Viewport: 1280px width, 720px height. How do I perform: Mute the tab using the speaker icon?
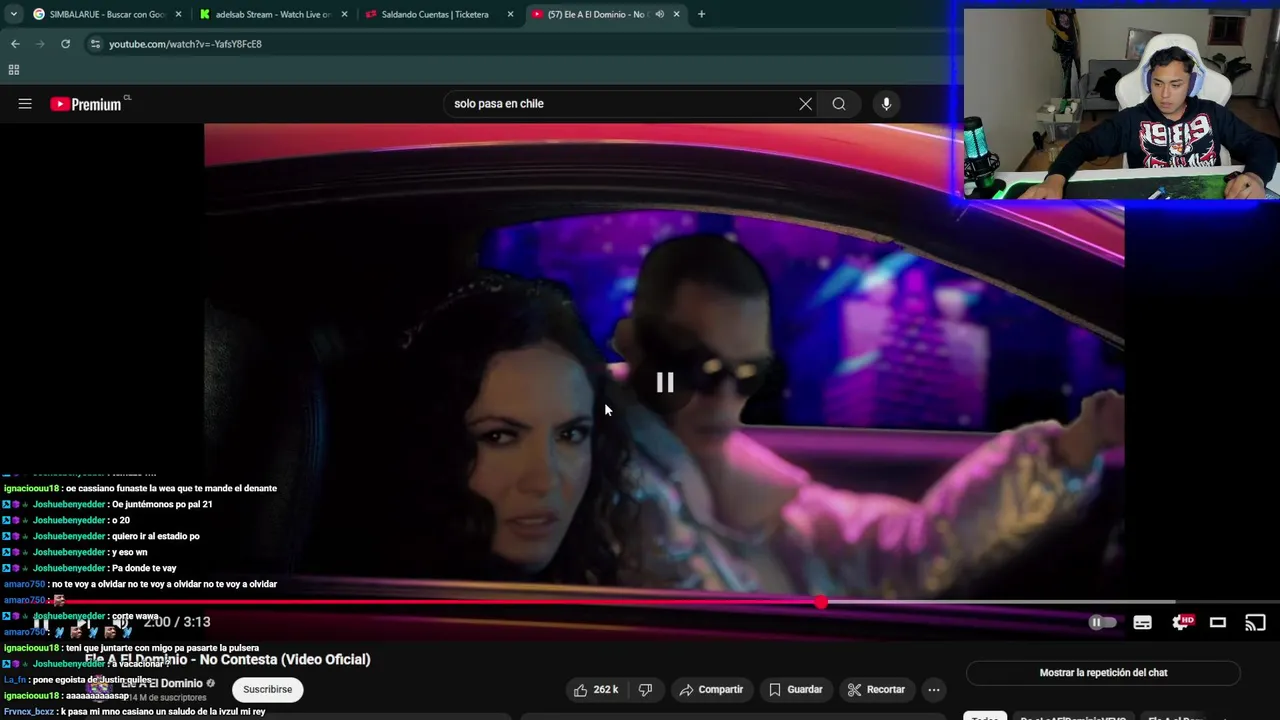659,14
